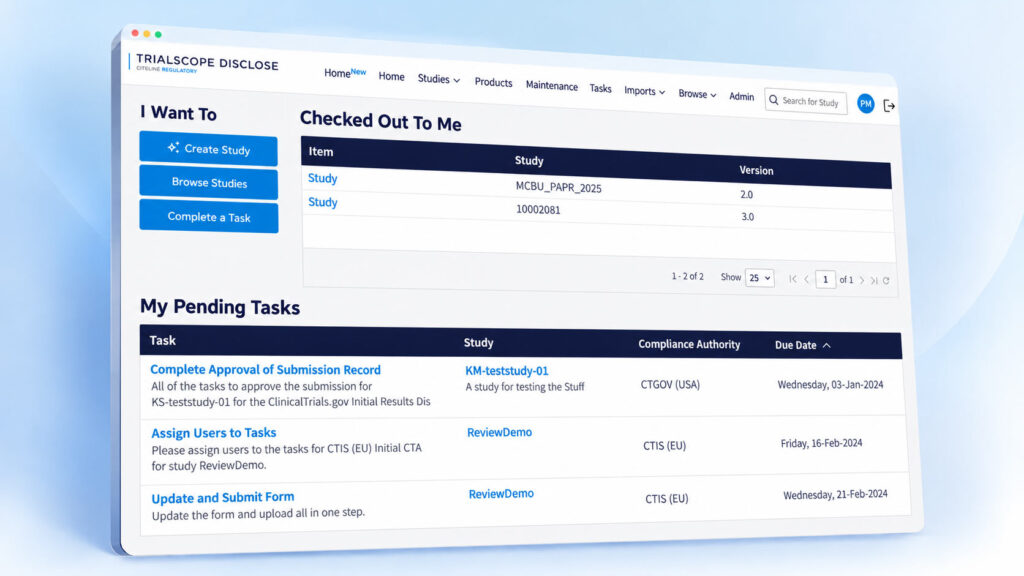Expand the Browse menu

(697, 94)
